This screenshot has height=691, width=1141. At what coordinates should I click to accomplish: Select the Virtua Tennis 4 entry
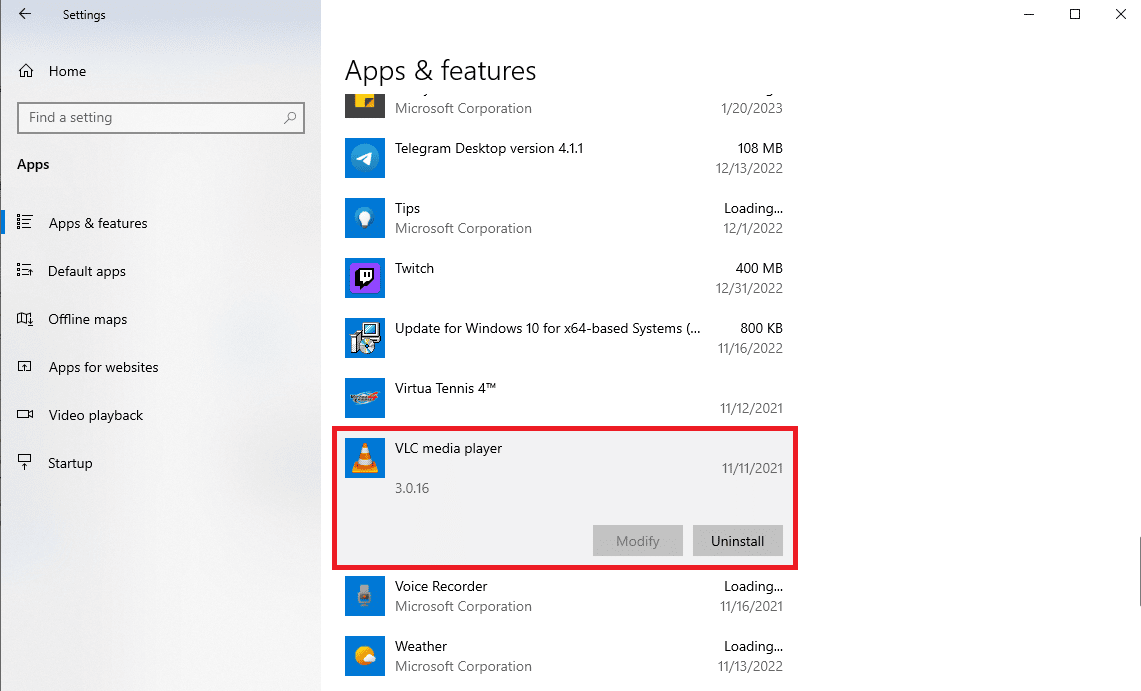[x=445, y=388]
